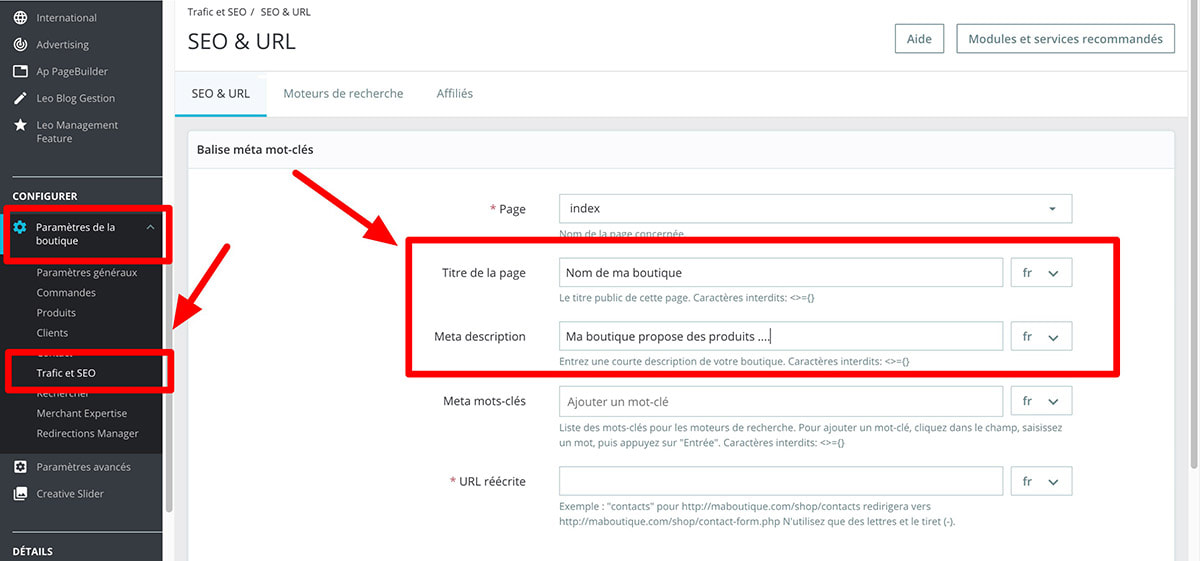Click the Paramètres de la boutique gear icon
1200x561 pixels.
(x=20, y=228)
